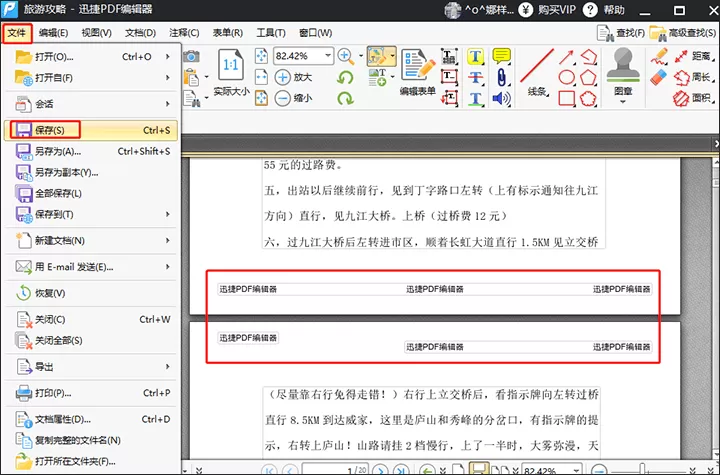This screenshot has height=475, width=720.
Task: Go to the next page arrow
Action: pos(380,470)
